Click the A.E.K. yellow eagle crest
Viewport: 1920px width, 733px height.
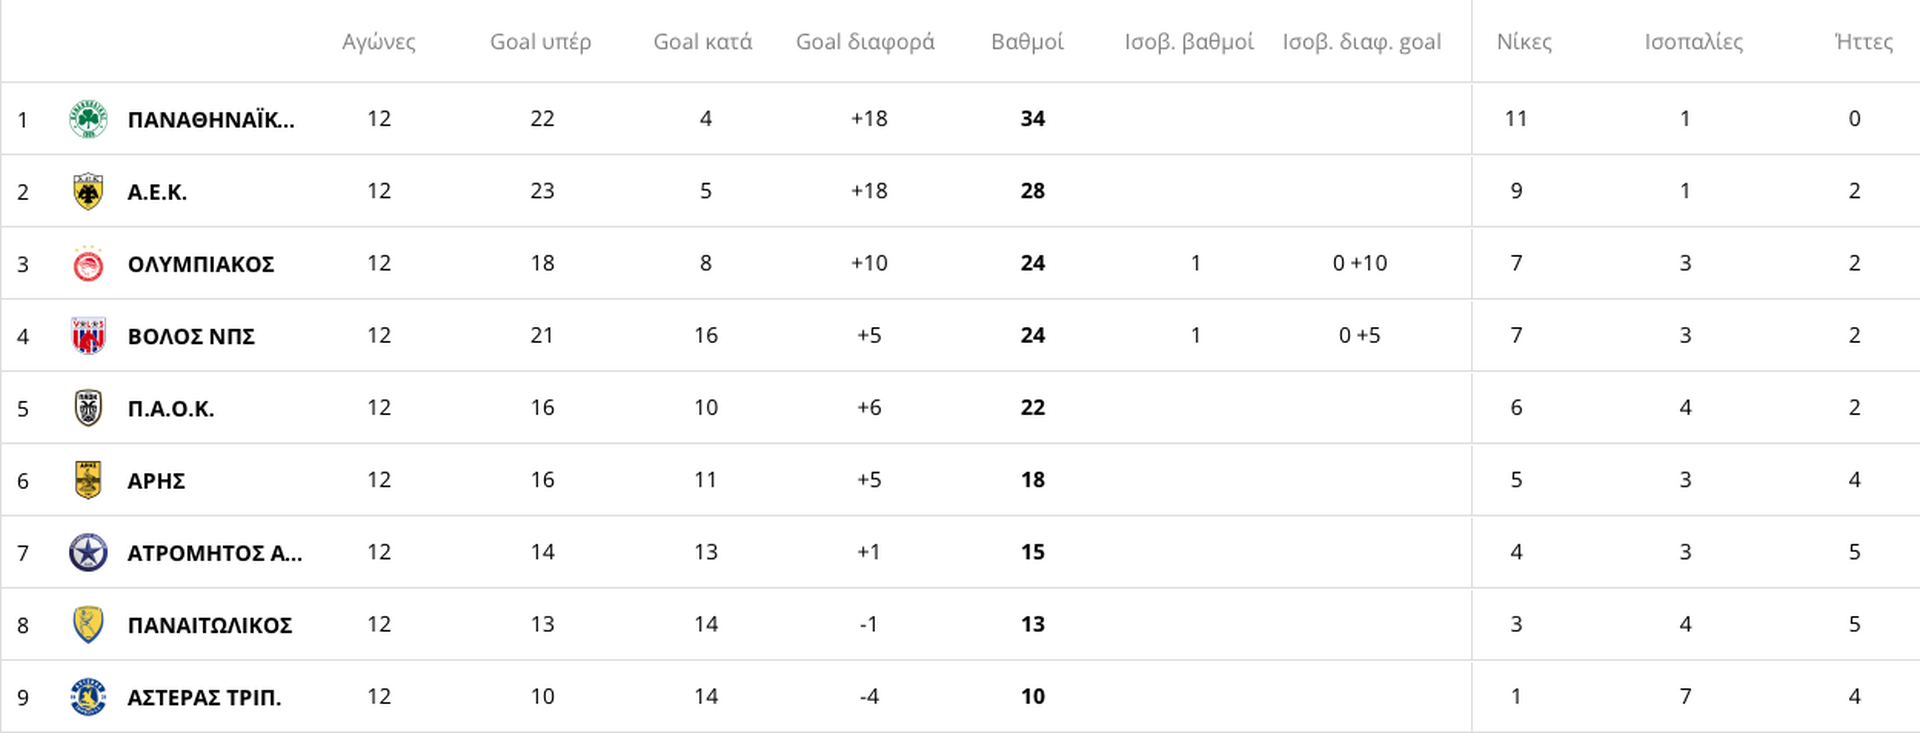(88, 191)
